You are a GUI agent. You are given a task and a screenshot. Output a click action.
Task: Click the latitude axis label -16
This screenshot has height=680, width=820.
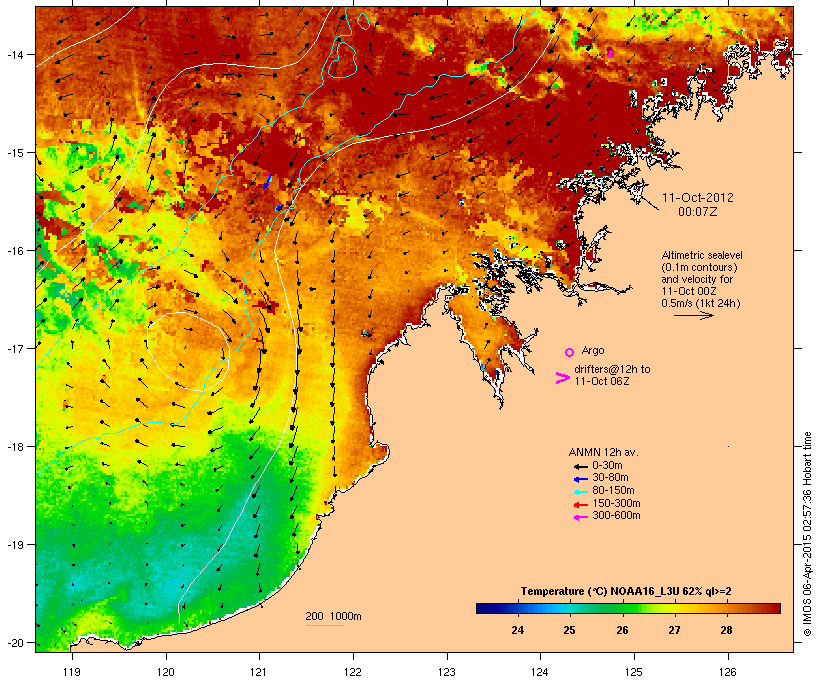14,251
